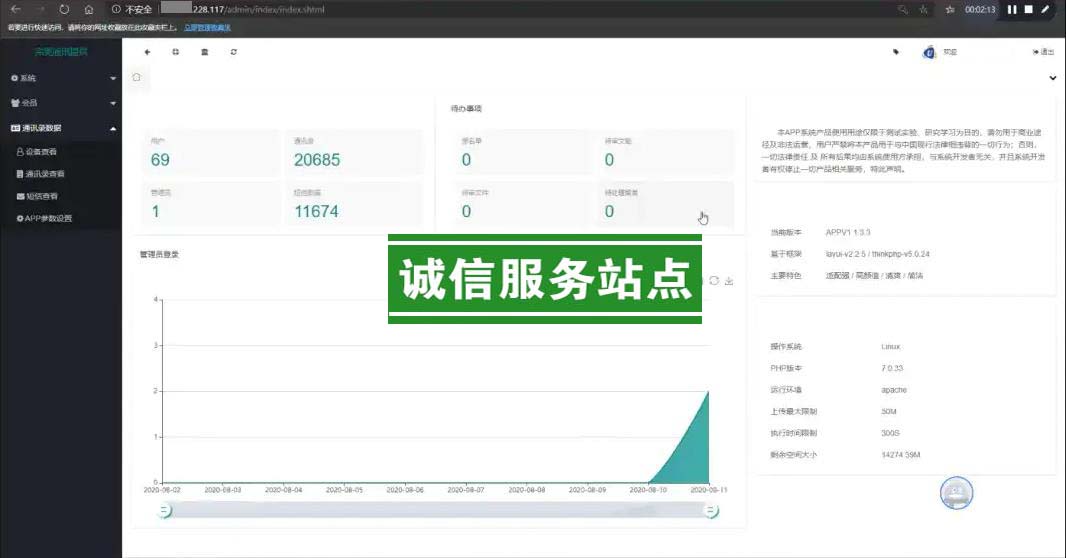The height and width of the screenshot is (558, 1066).
Task: Stop the screen recording
Action: tap(1028, 9)
